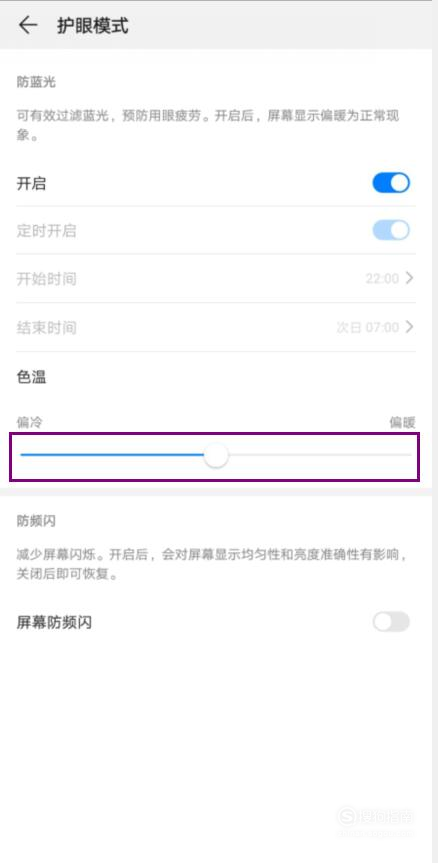Tap the 偏暖 label above slider
This screenshot has height=863, width=438.
click(402, 422)
